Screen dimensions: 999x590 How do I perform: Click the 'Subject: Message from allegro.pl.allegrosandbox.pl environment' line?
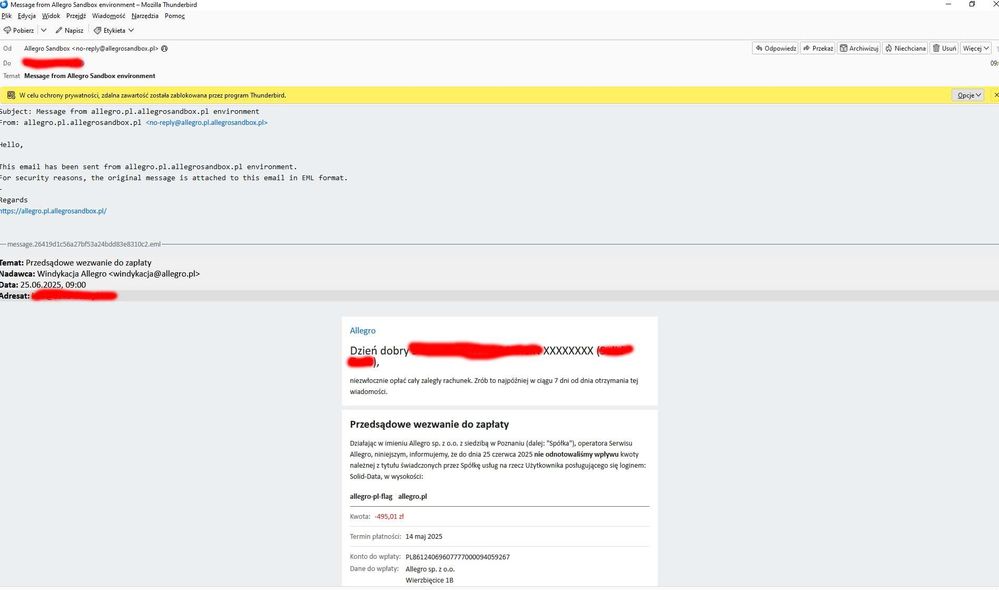(129, 112)
